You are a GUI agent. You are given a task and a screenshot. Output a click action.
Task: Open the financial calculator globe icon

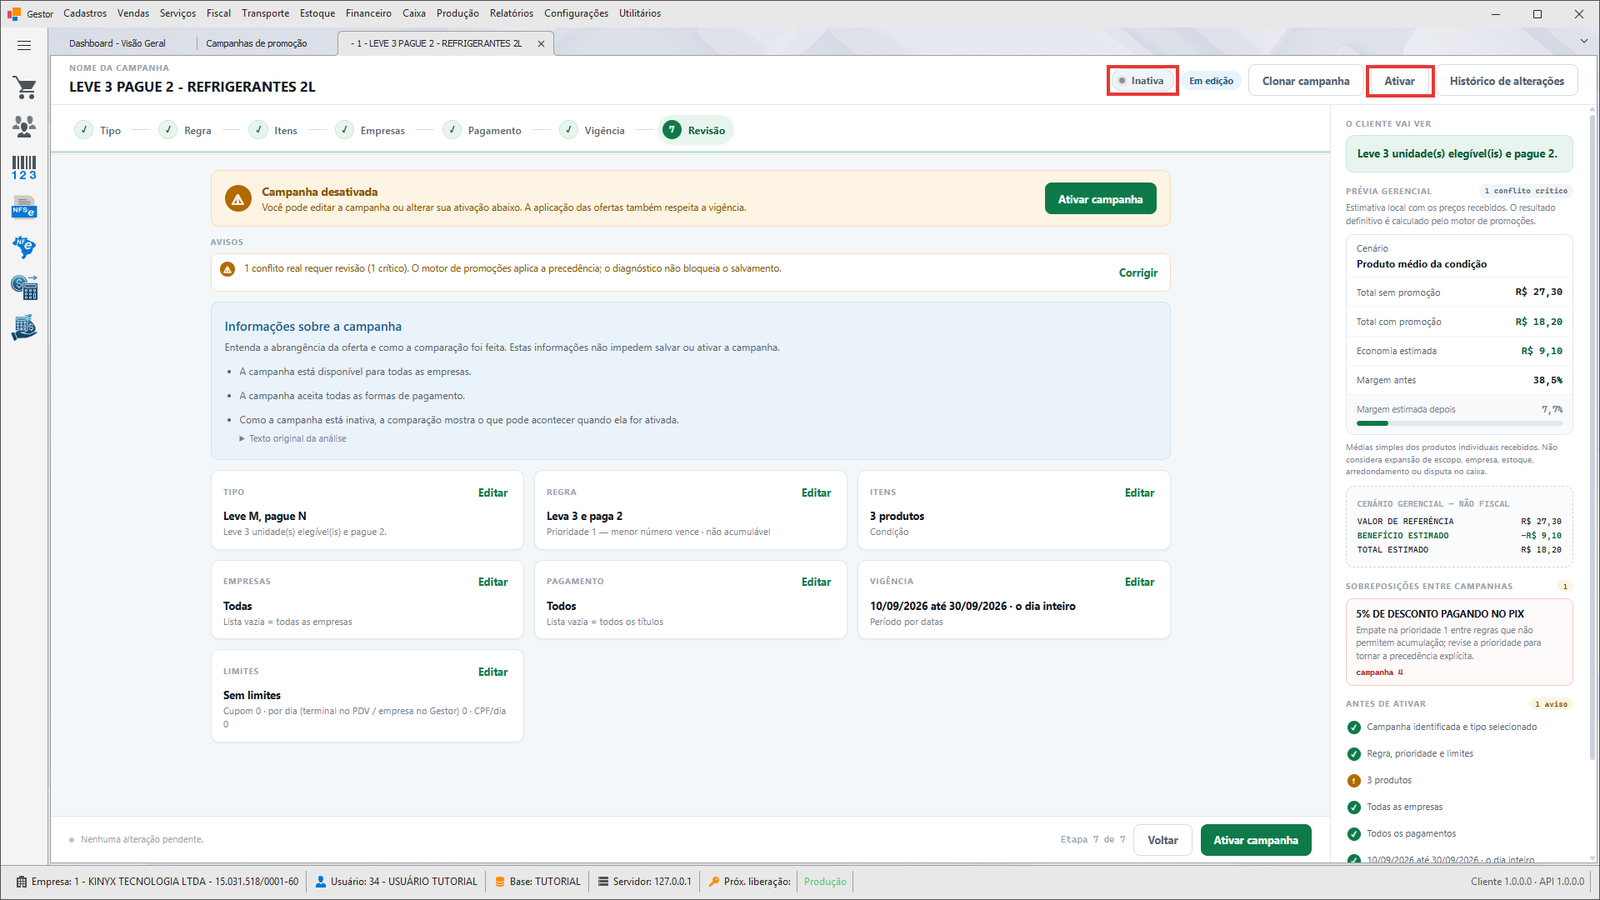click(x=24, y=288)
